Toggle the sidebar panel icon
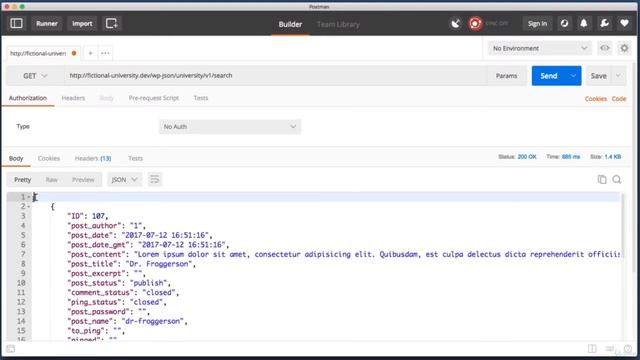The width and height of the screenshot is (640, 360). 17,23
